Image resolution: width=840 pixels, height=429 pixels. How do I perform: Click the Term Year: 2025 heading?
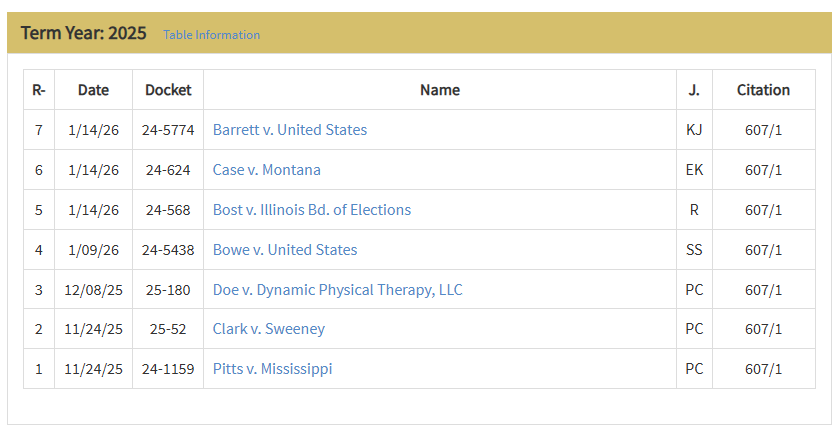pyautogui.click(x=83, y=33)
